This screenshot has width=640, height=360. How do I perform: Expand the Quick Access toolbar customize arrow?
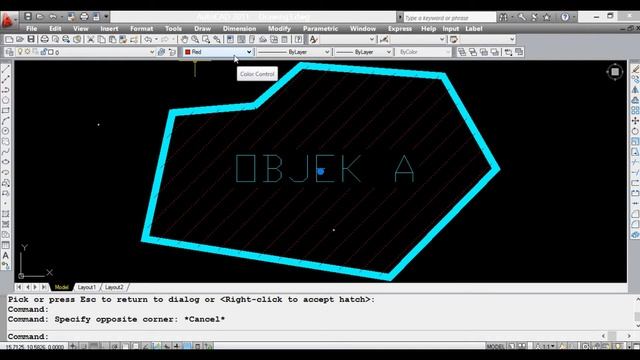click(106, 17)
